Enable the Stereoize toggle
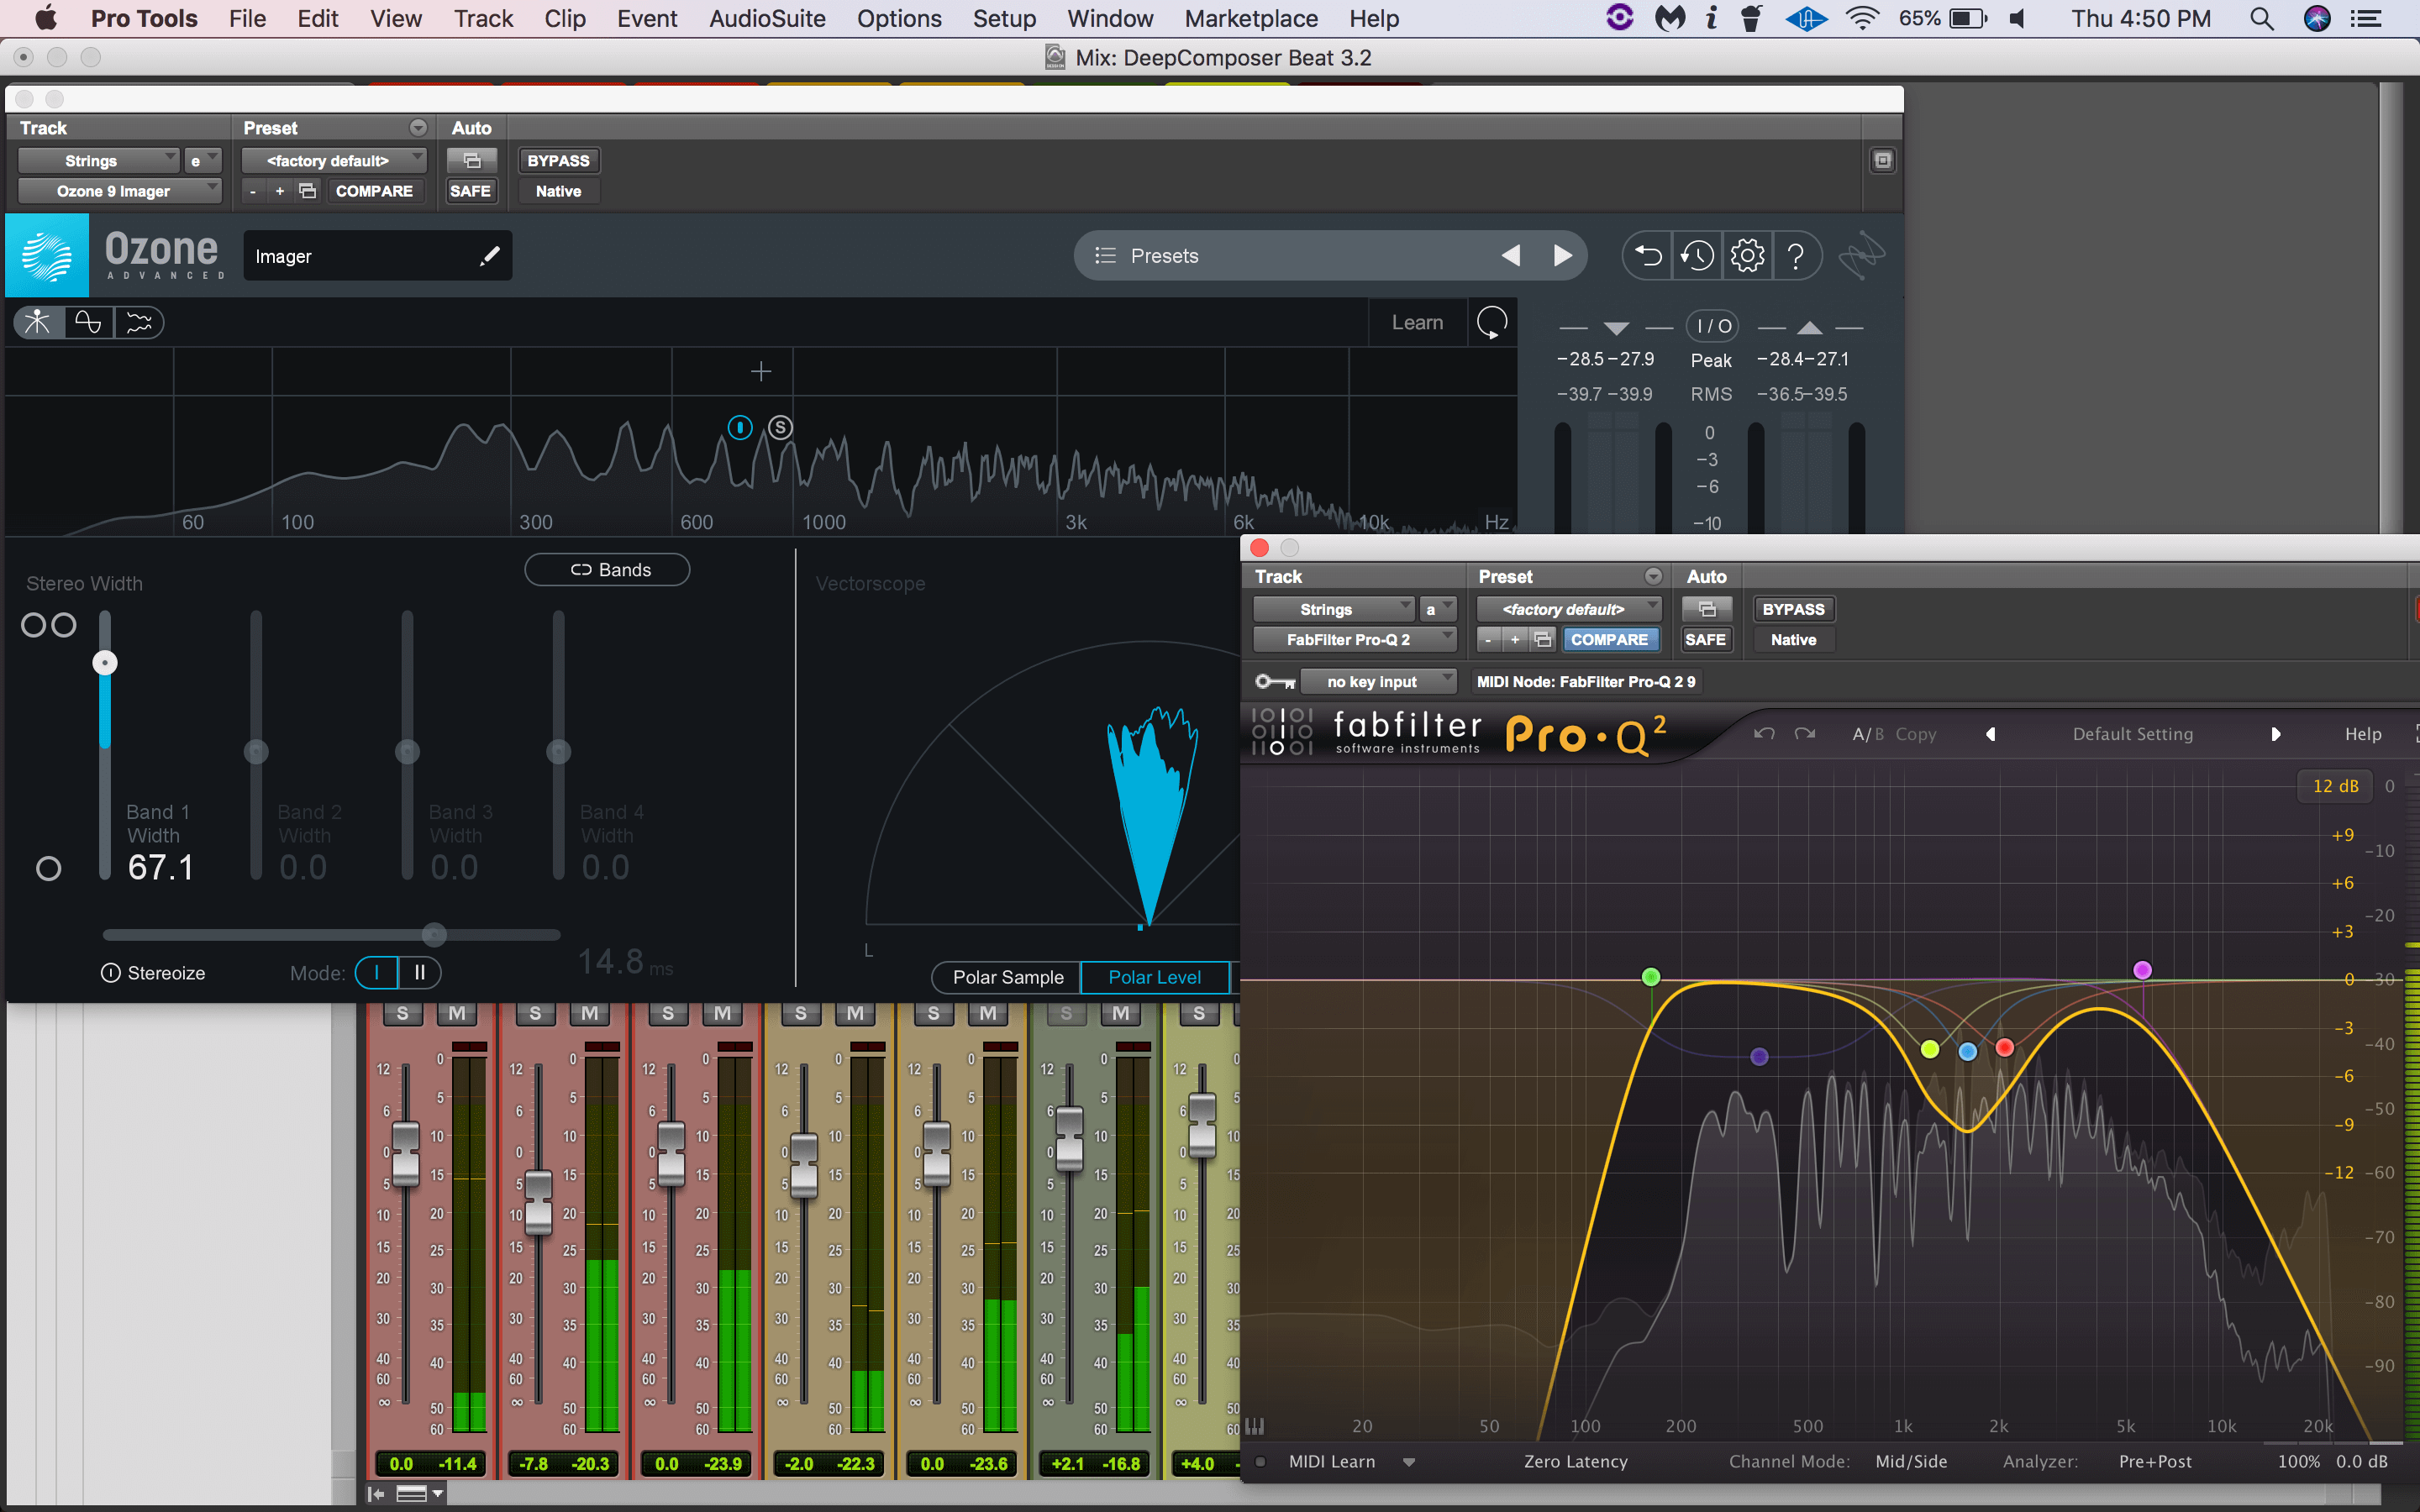This screenshot has height=1512, width=2420. (110, 973)
